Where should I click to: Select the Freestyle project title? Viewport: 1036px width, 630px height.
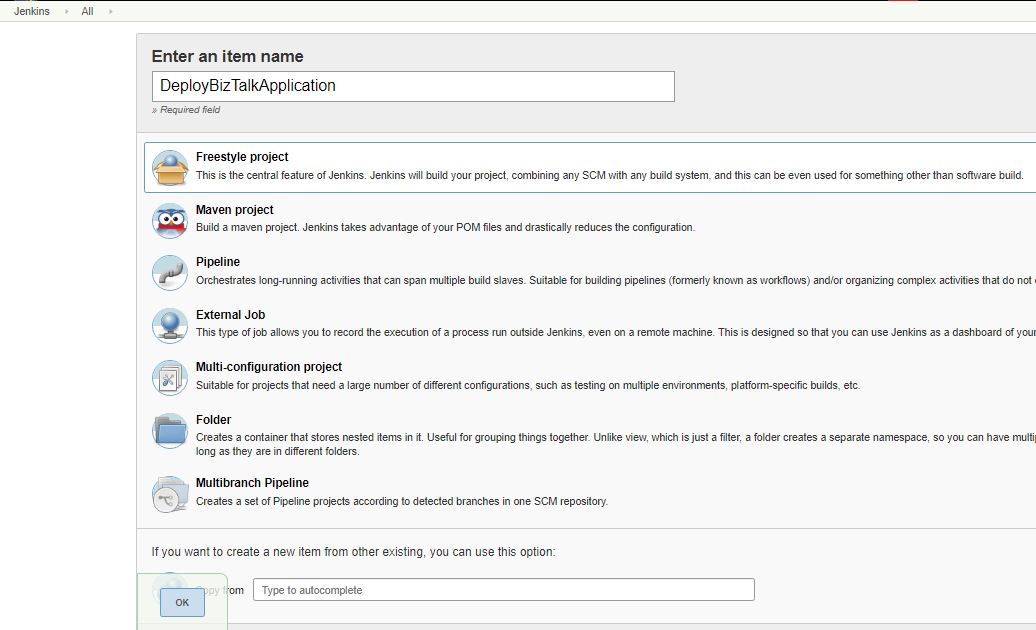[242, 157]
